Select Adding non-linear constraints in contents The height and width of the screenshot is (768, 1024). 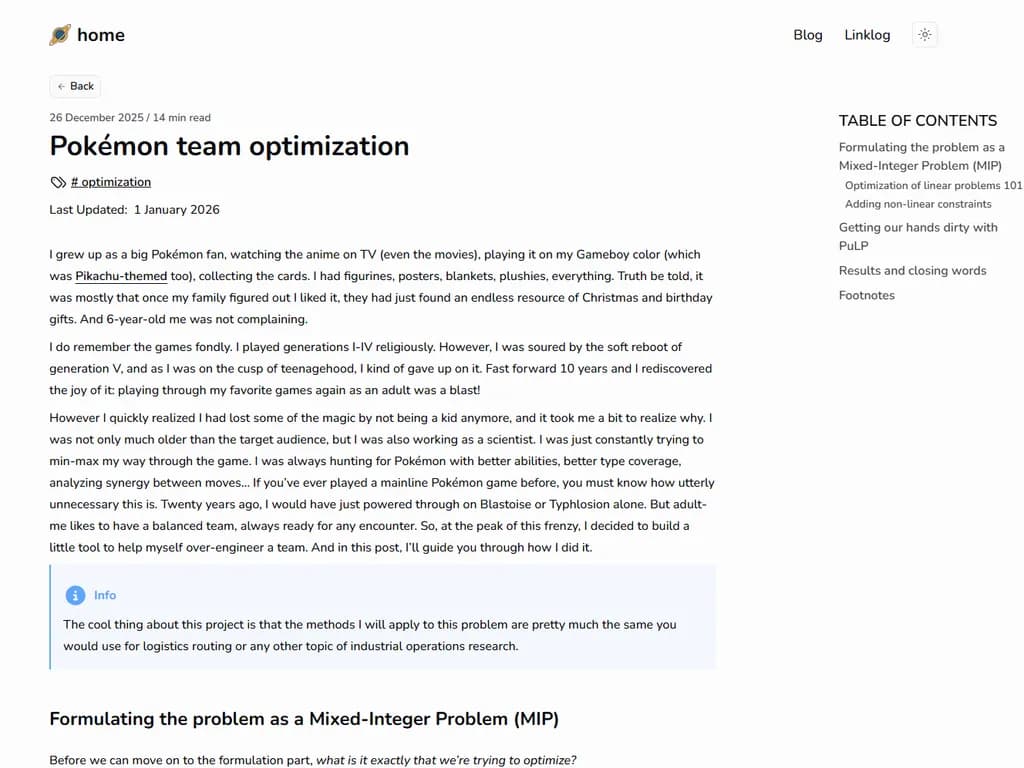coord(918,204)
